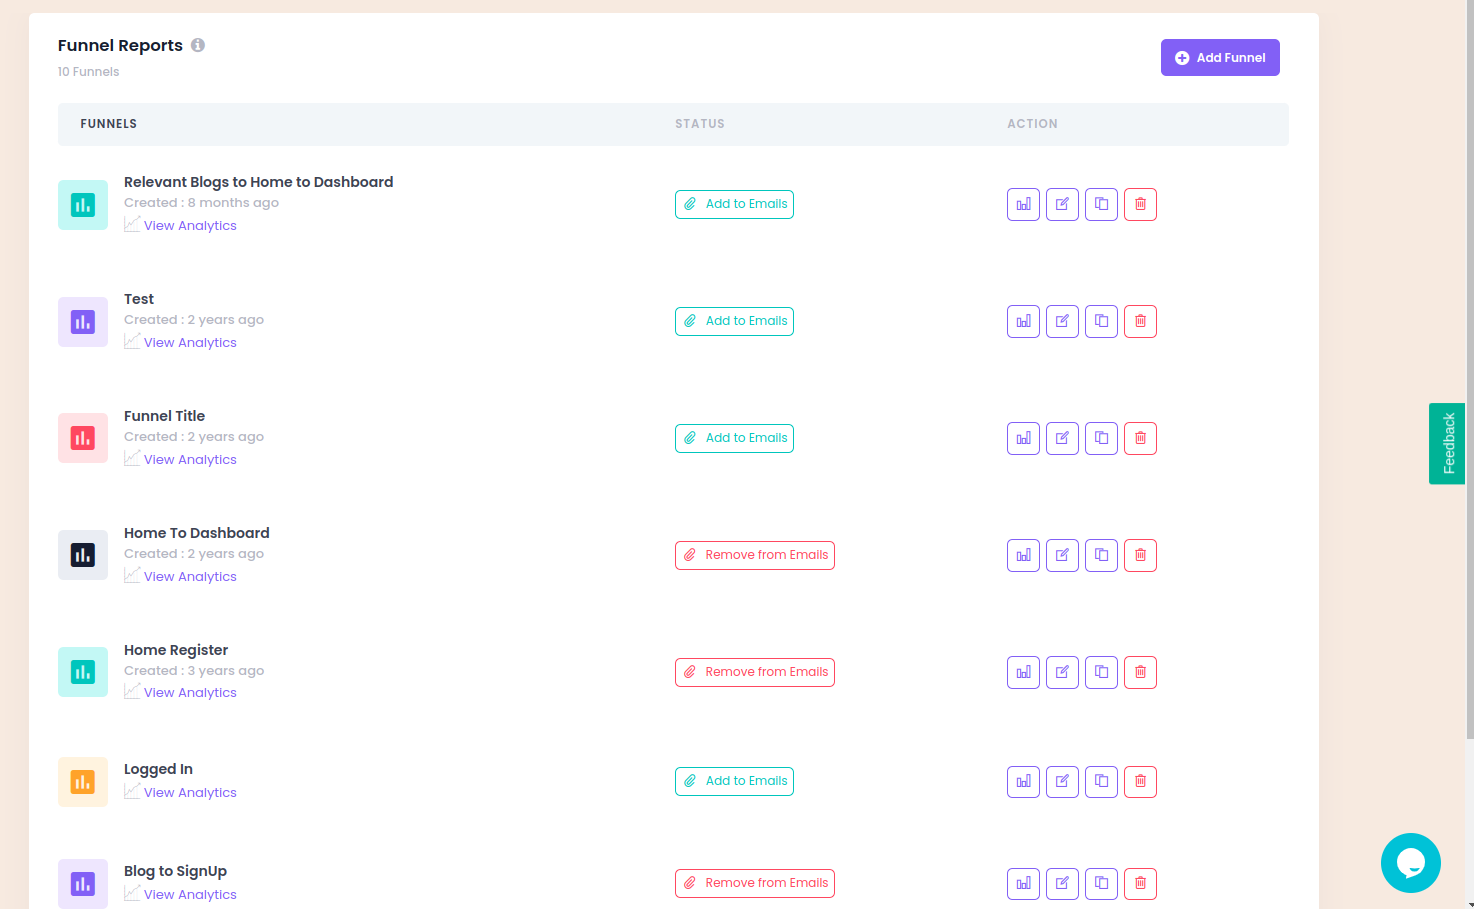1474x909 pixels.
Task: Open analytics chart icon for Relevant Blogs funnel
Action: pos(1023,204)
